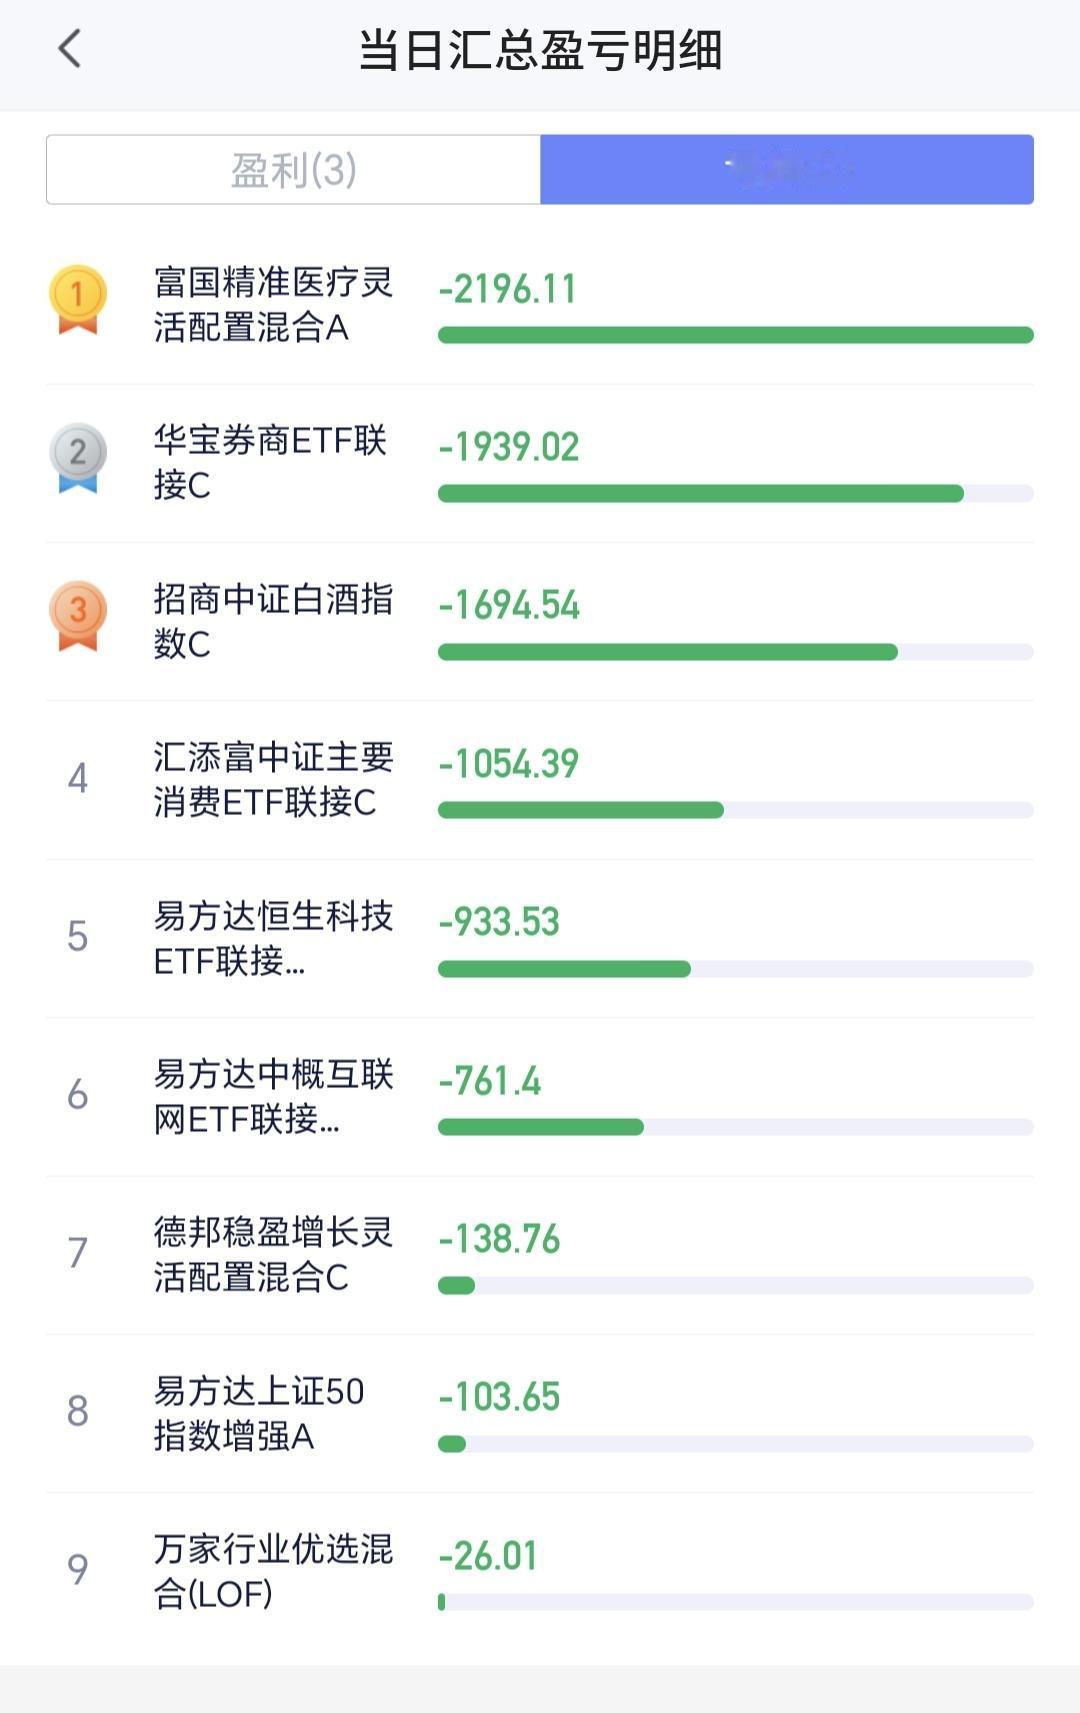This screenshot has width=1080, height=1713.
Task: Click the -1939.02 loss bar
Action: coord(736,493)
